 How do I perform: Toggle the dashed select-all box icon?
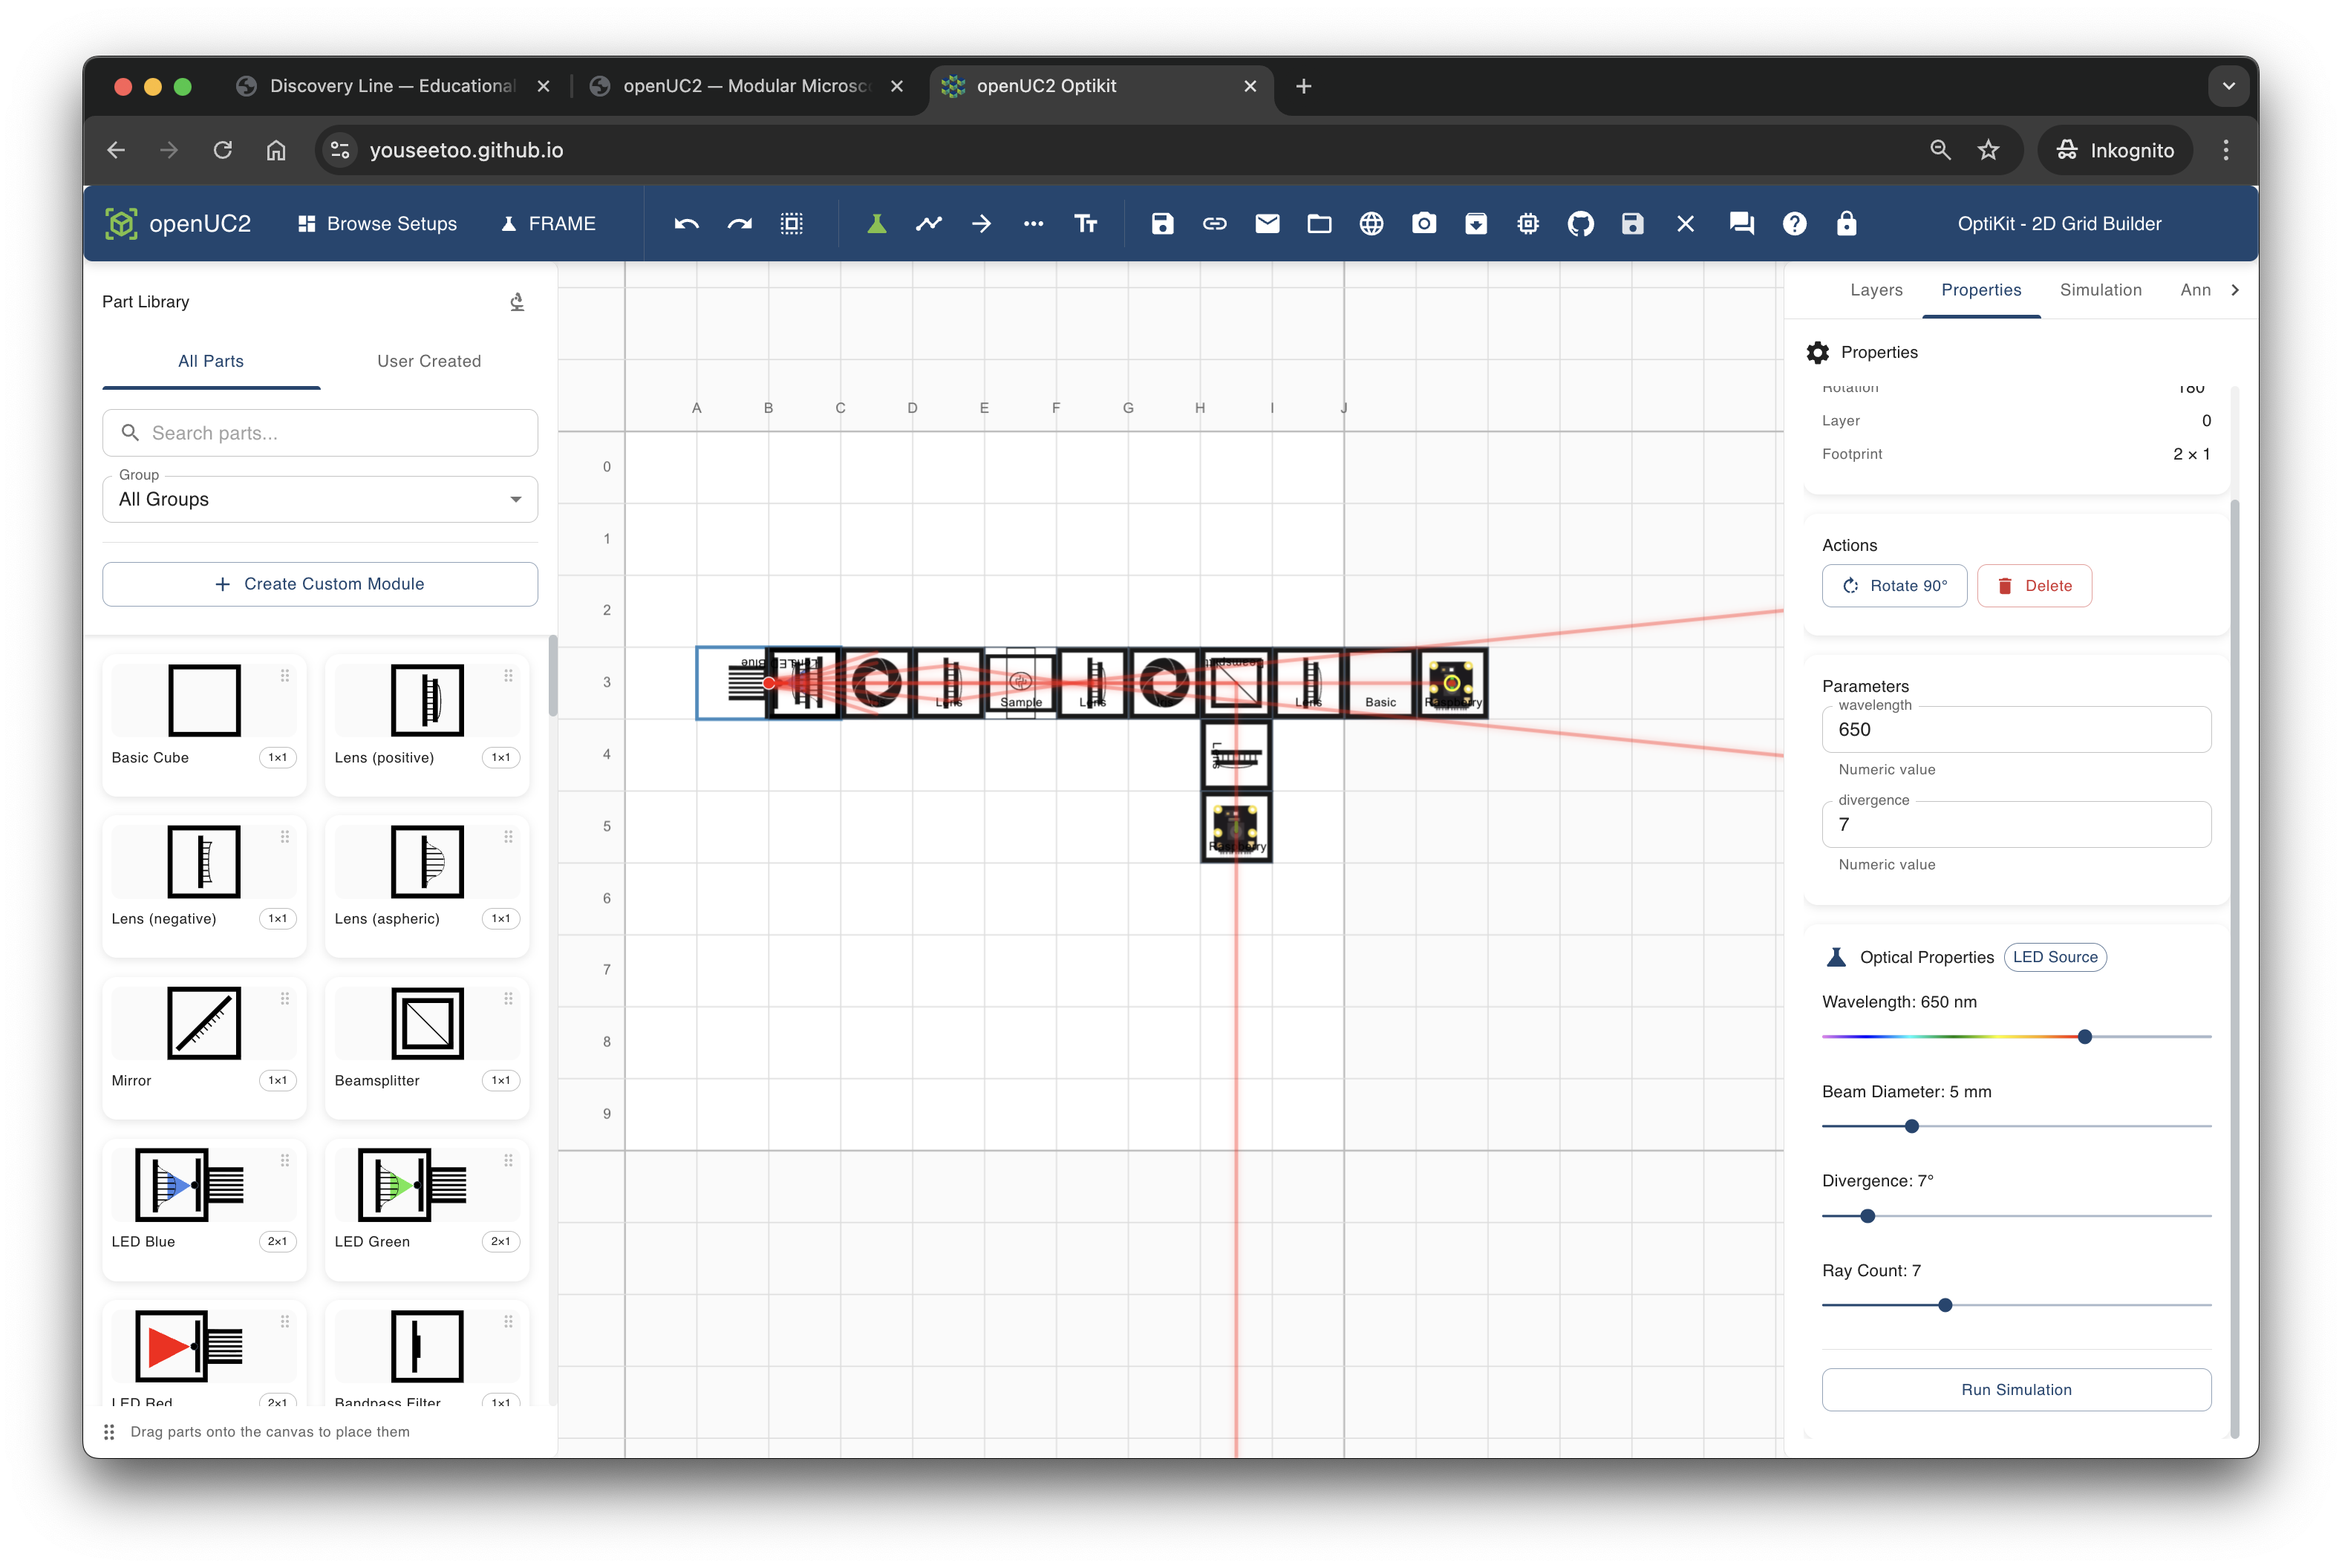(x=791, y=224)
